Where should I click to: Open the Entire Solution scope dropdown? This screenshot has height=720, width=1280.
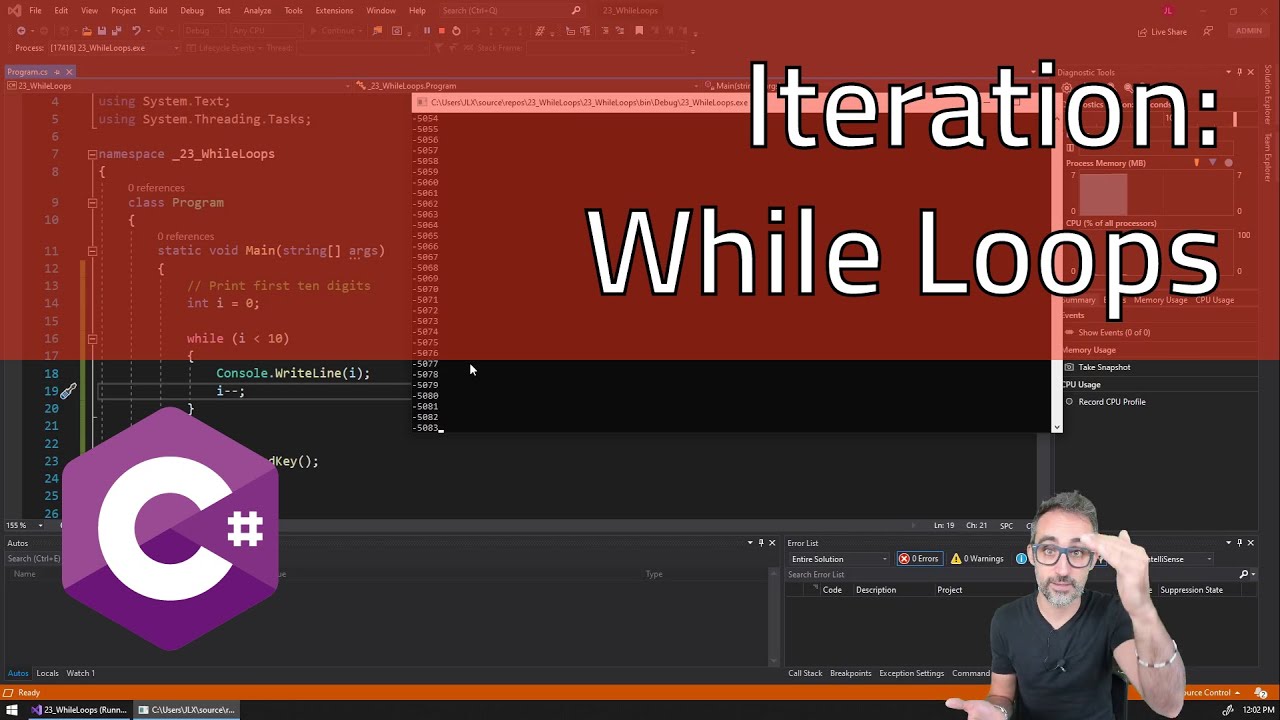(838, 559)
